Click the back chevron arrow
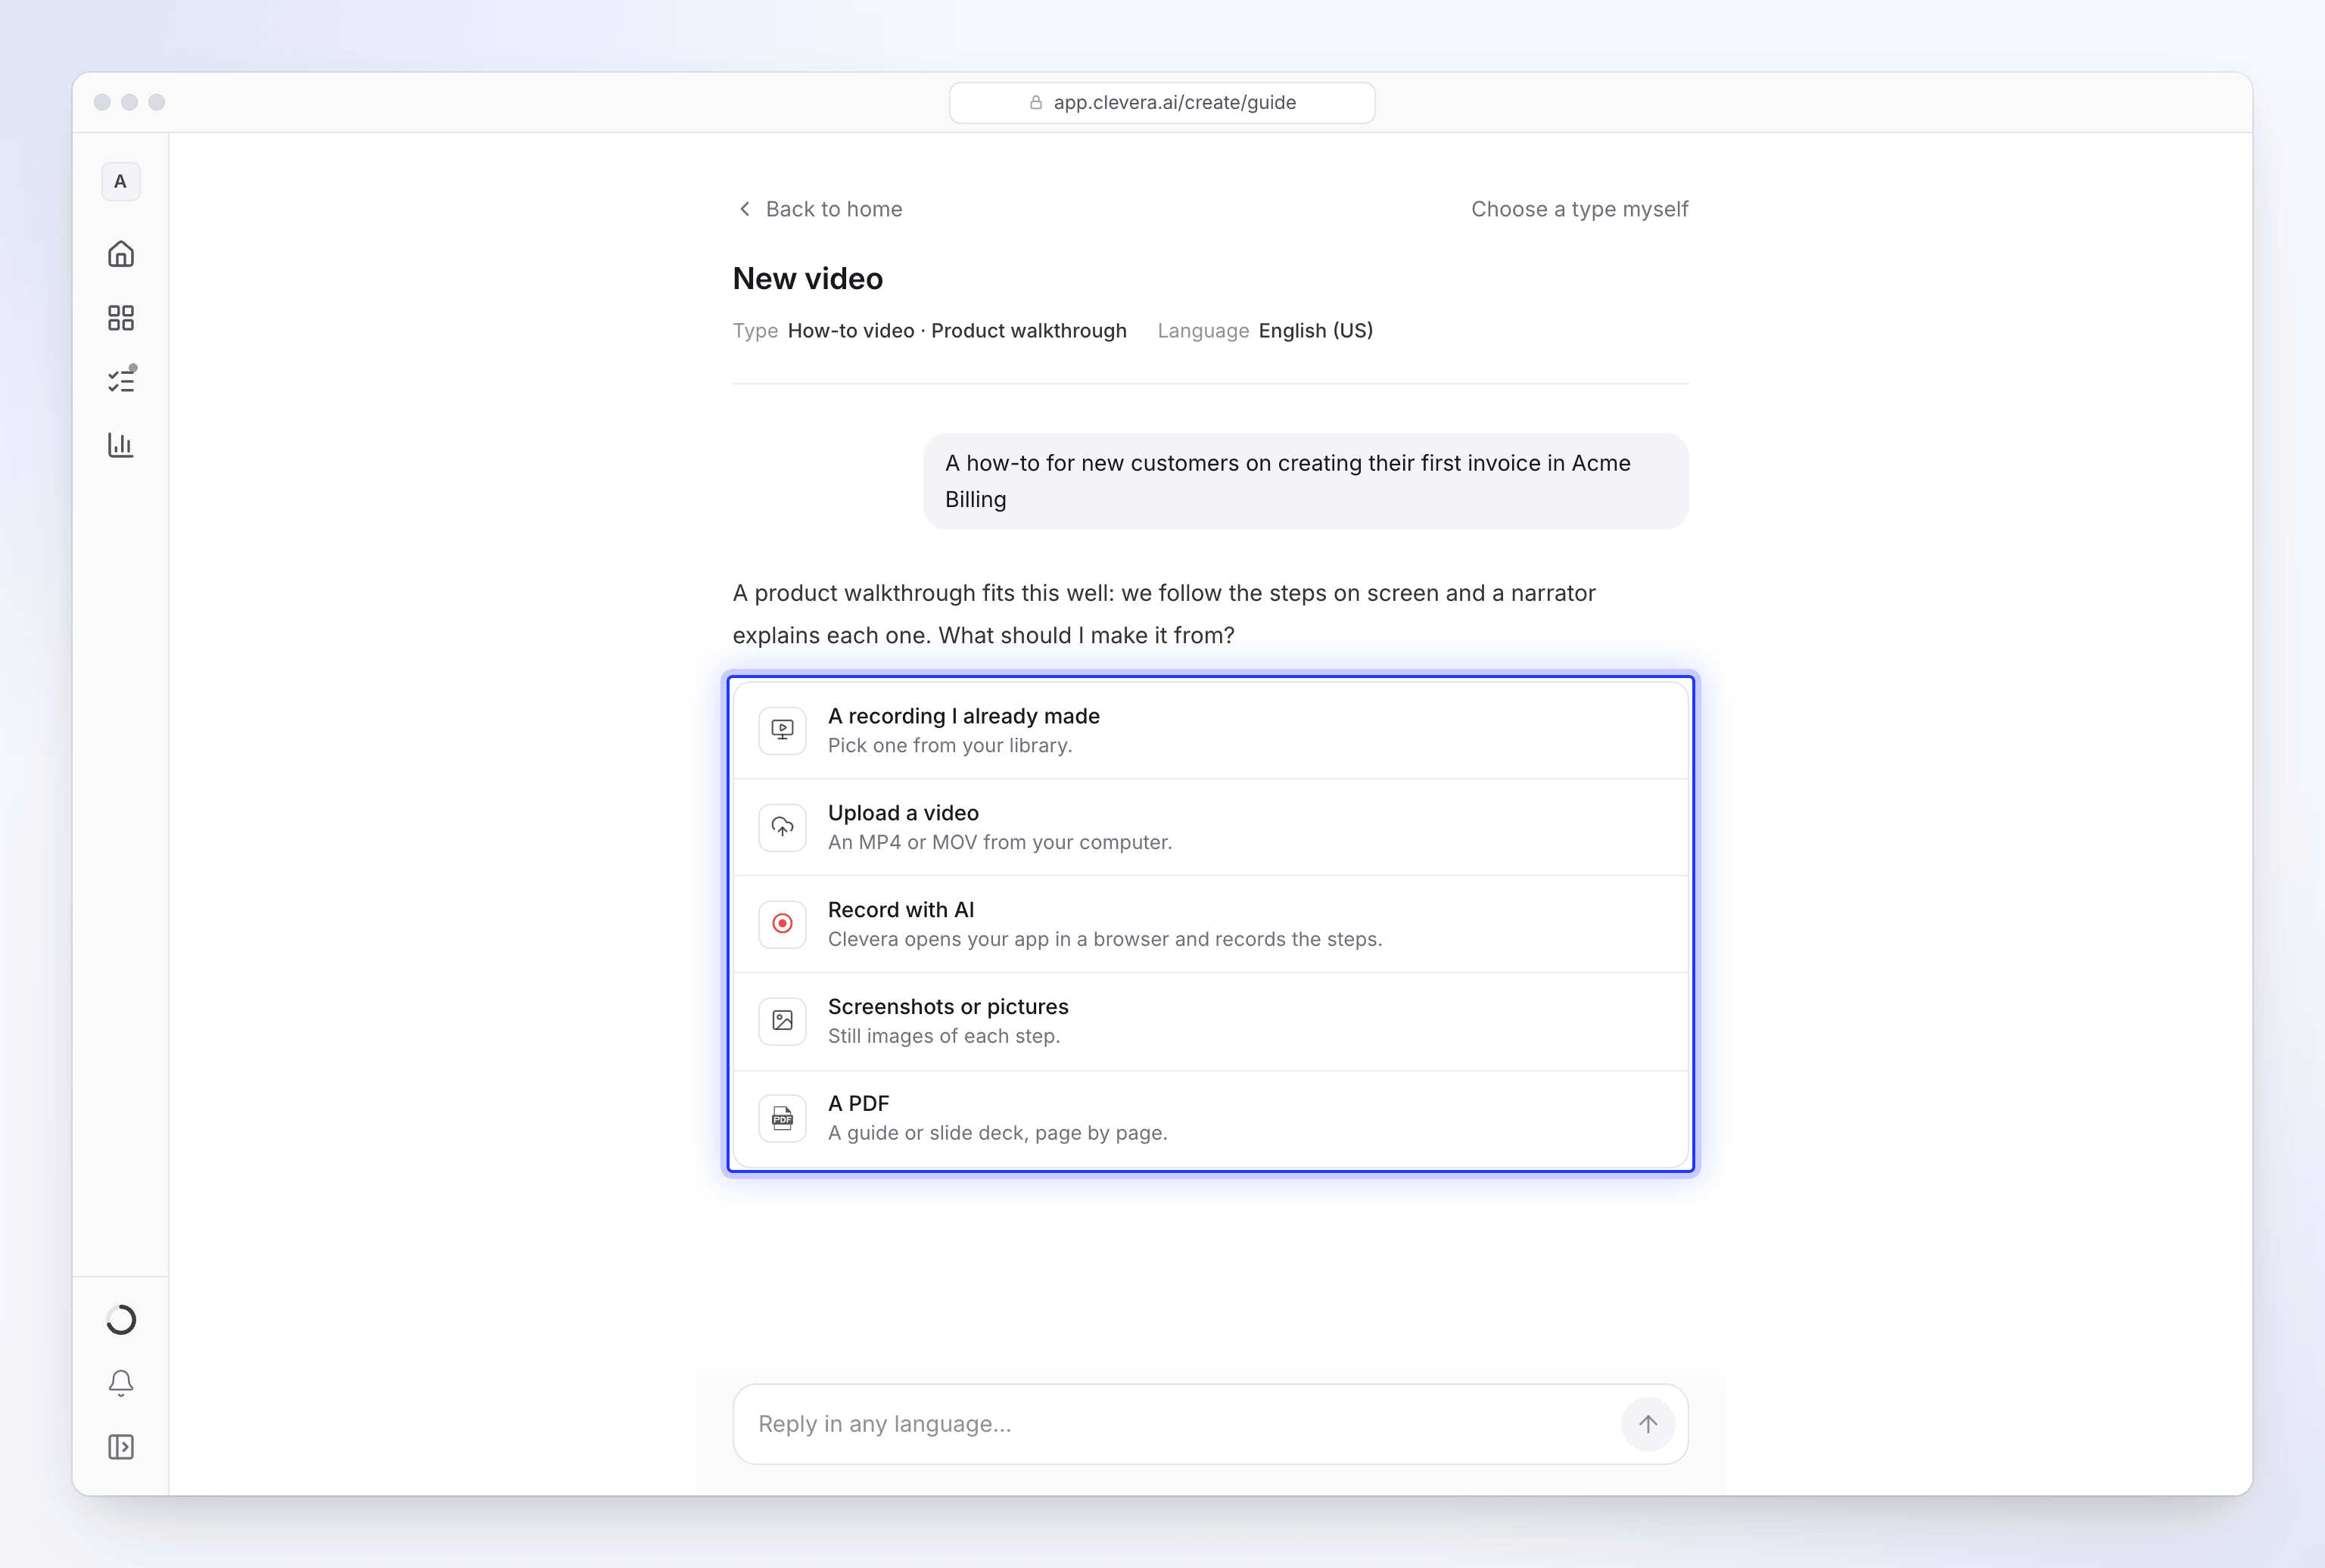The image size is (2325, 1568). pos(744,209)
